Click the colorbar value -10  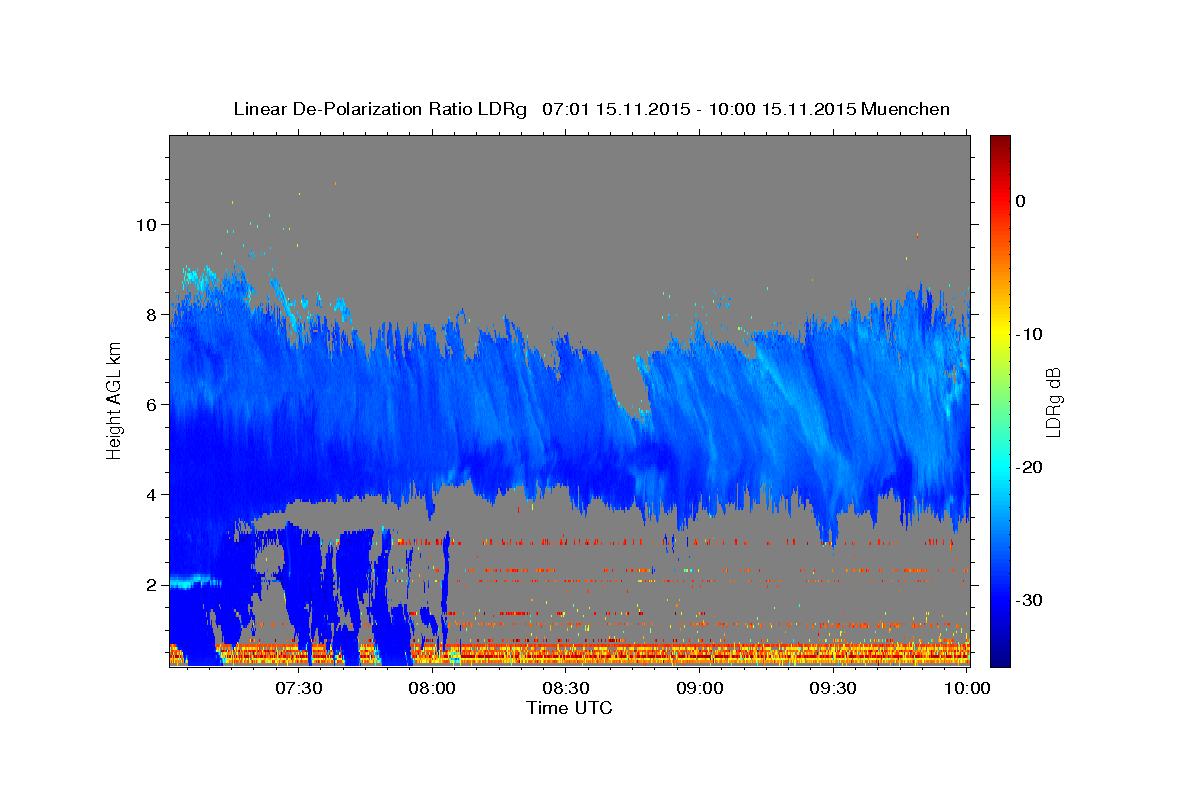1030,334
